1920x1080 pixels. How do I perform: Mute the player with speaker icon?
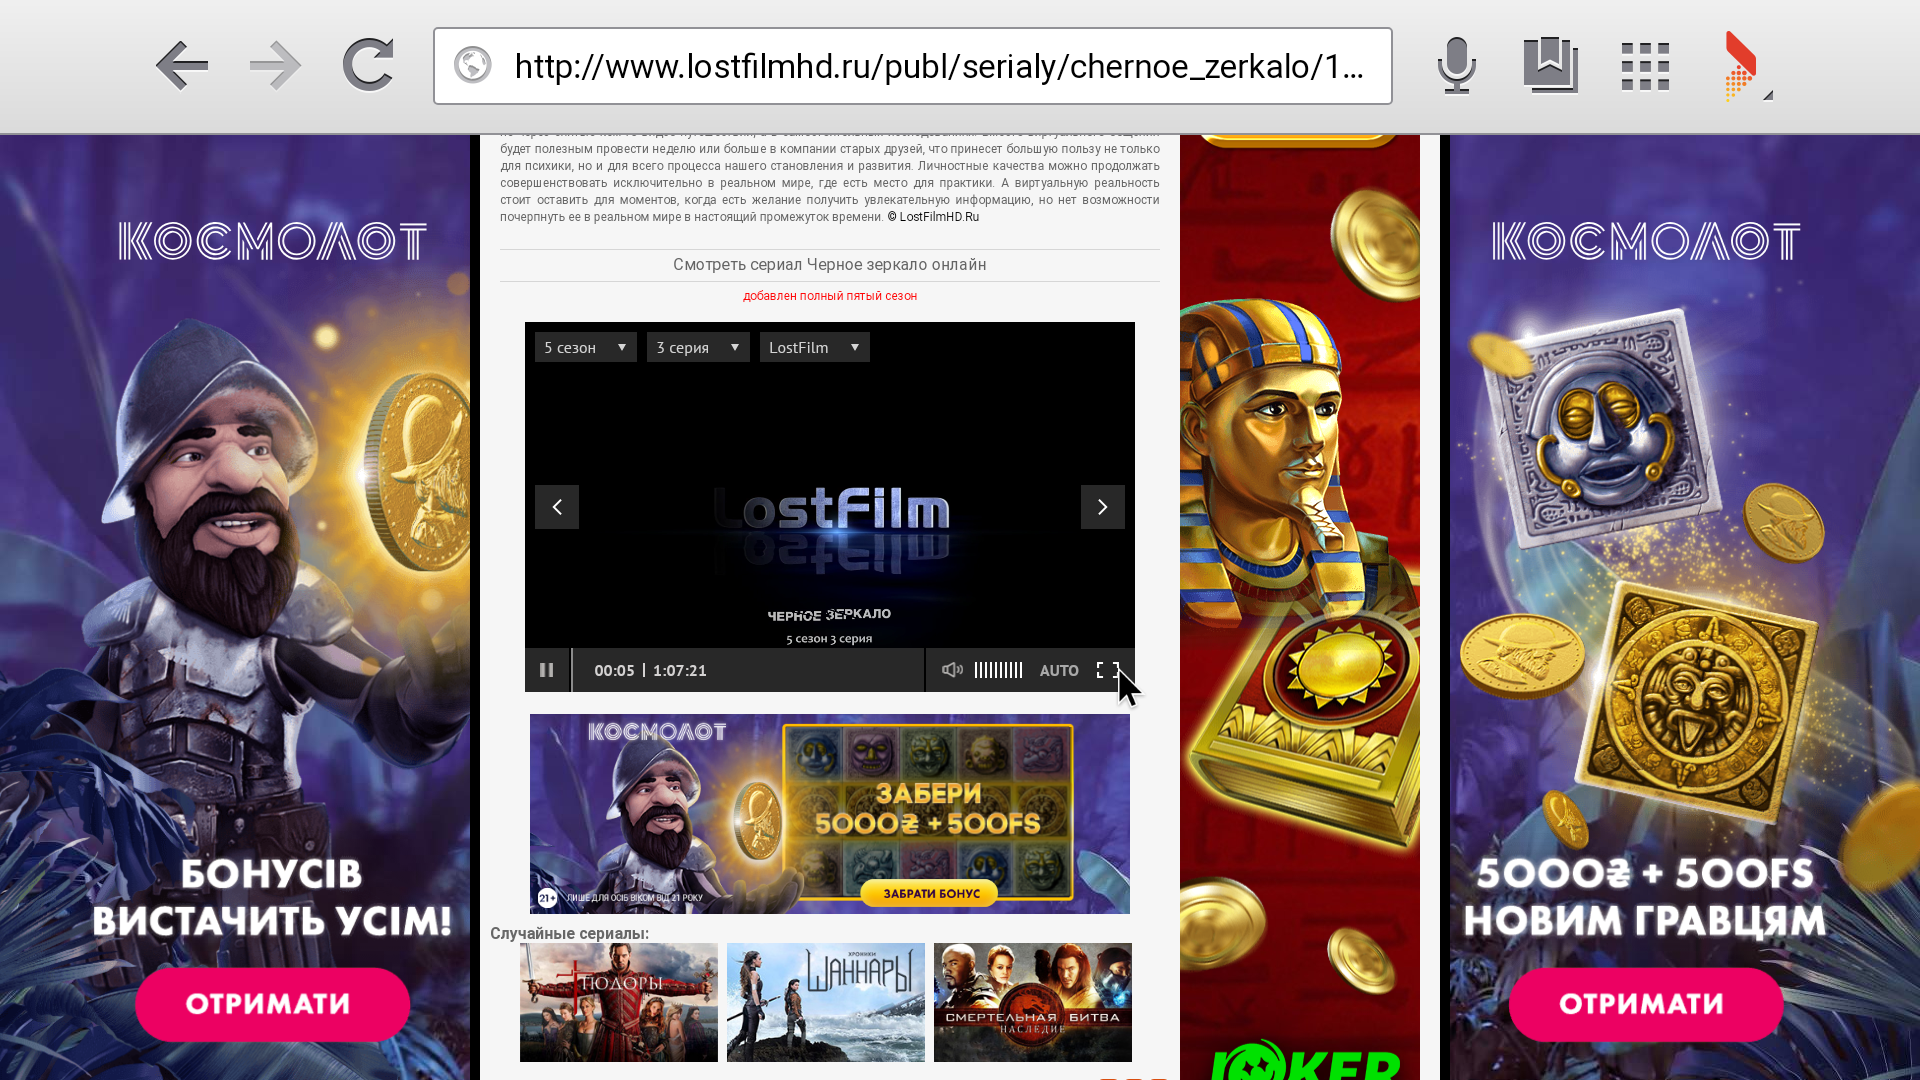[x=952, y=670]
